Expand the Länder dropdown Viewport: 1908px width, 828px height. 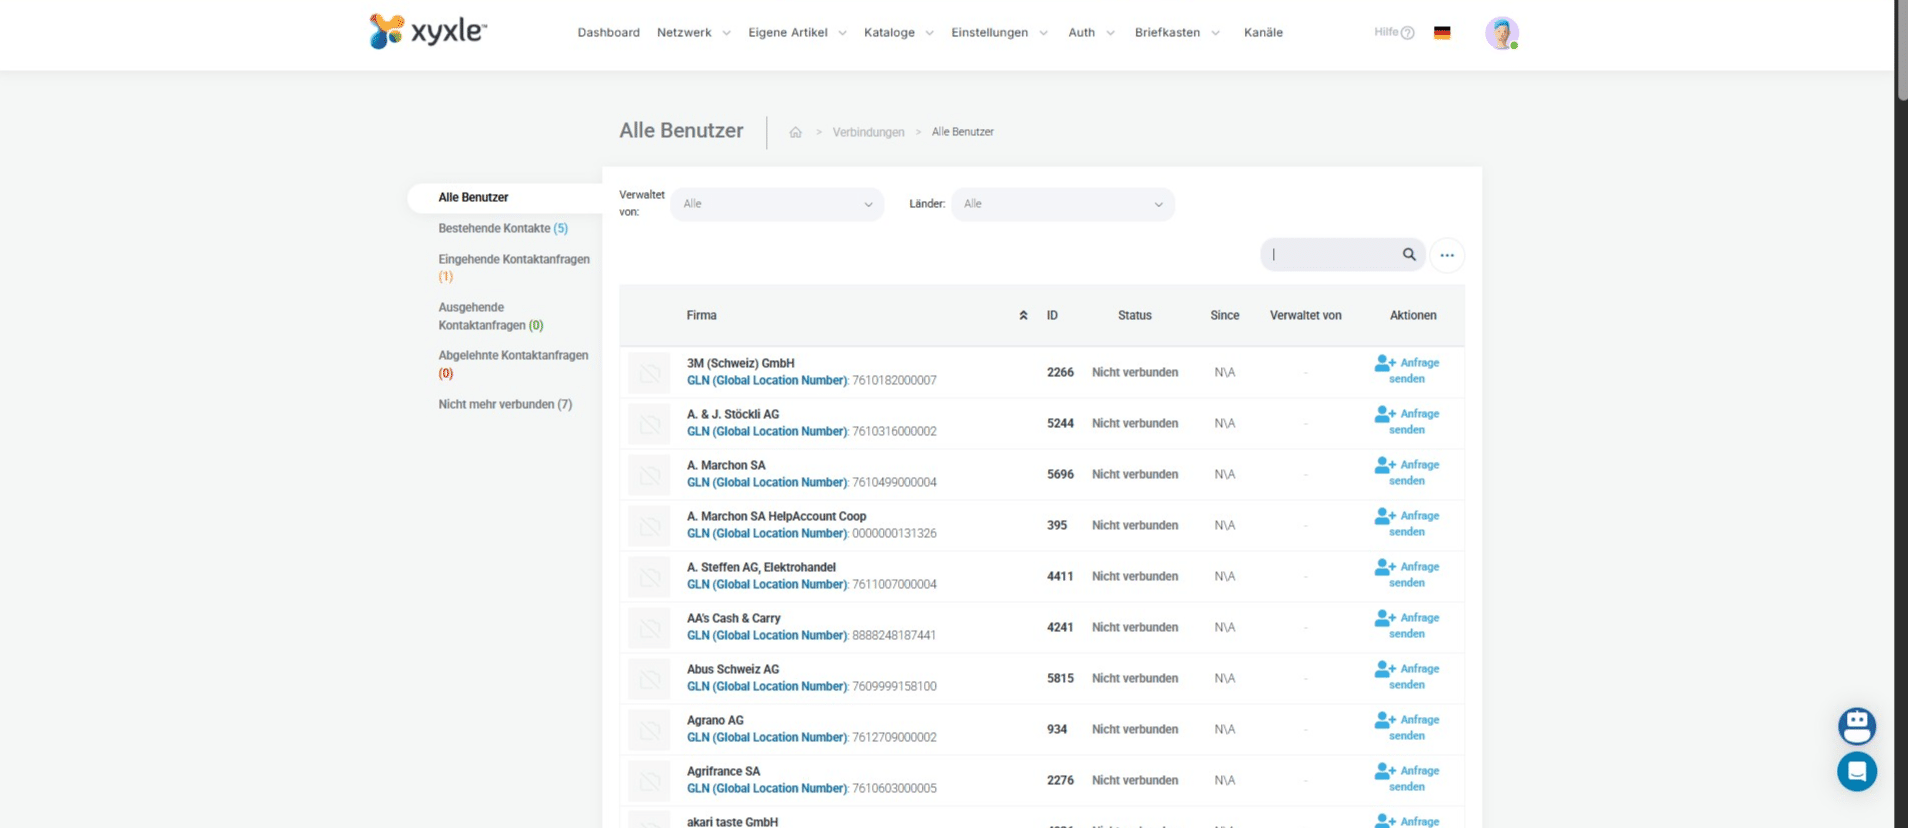click(1062, 204)
